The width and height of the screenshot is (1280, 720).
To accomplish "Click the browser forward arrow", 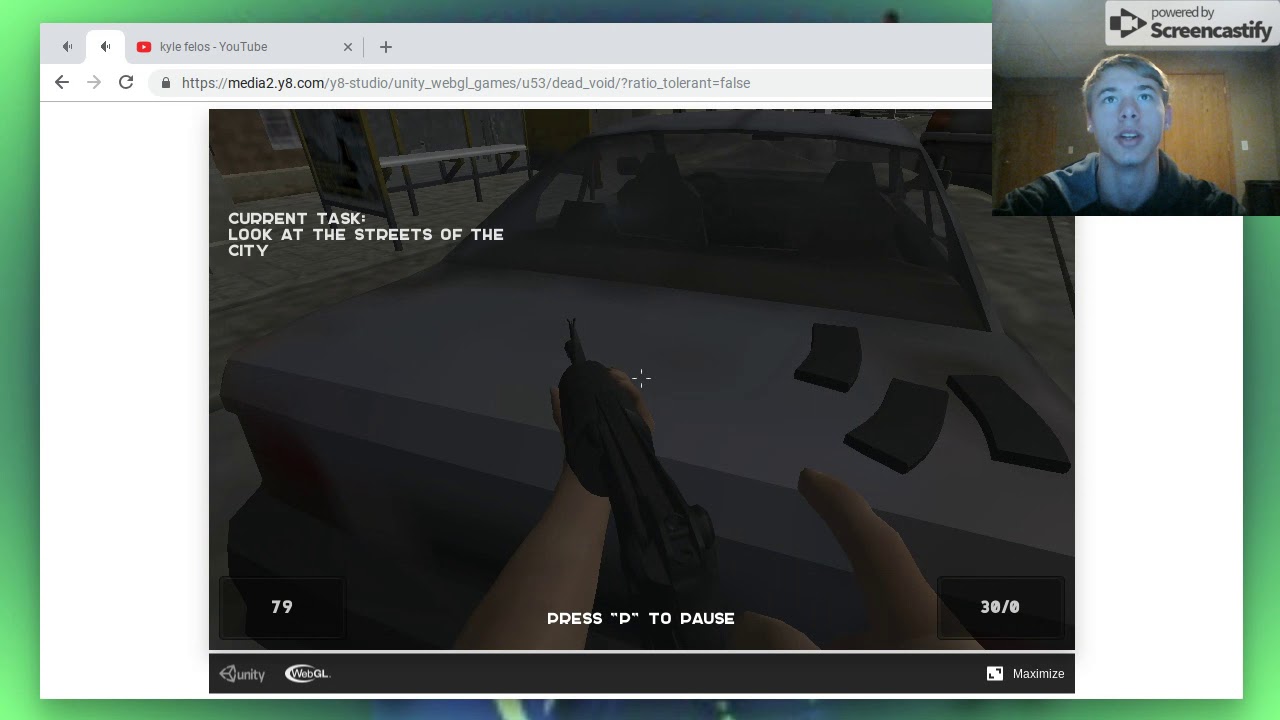I will [94, 83].
